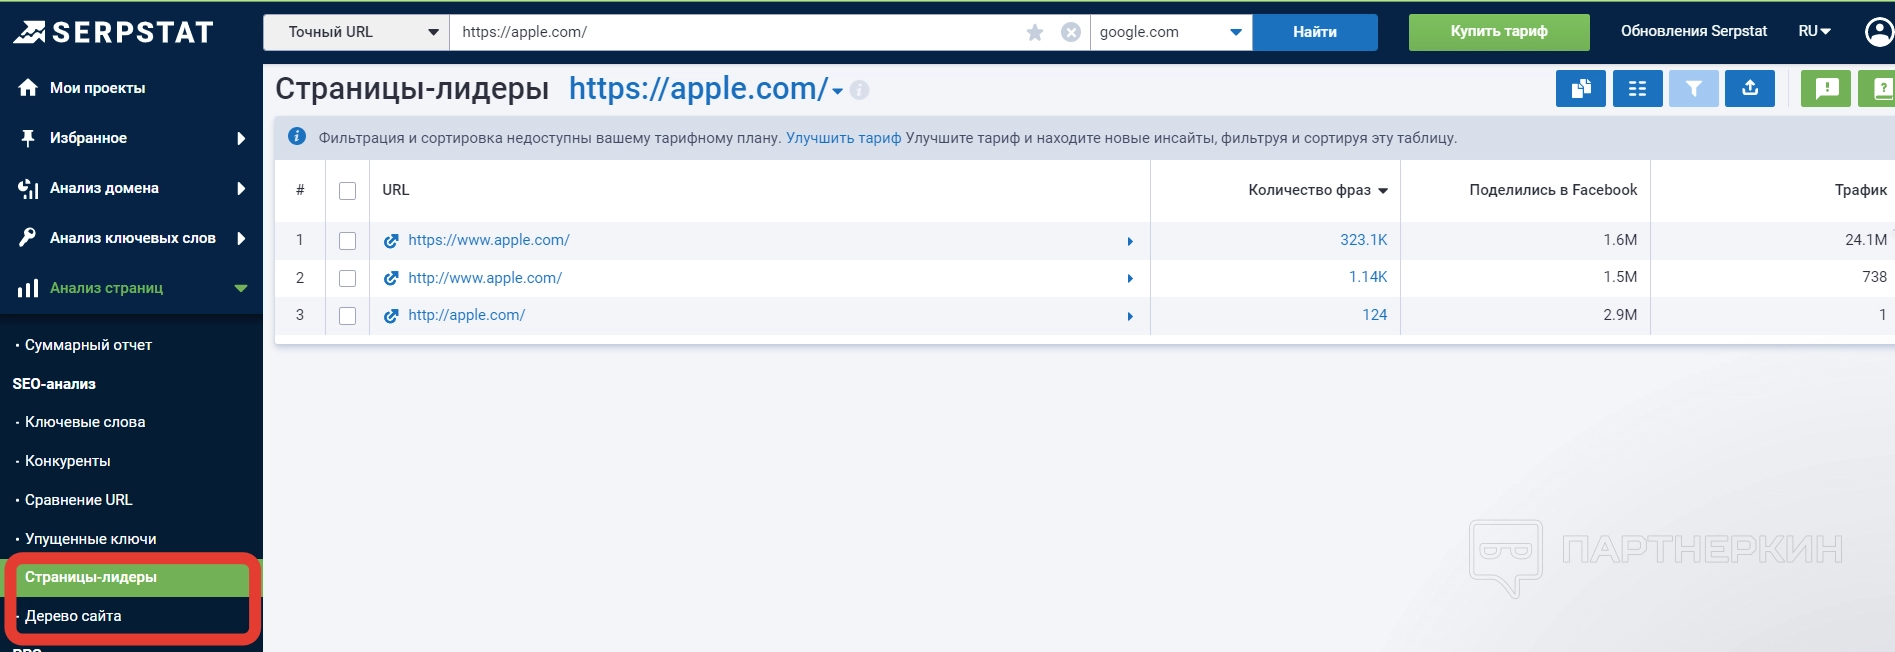Click the 2.9M Facebook shares value
The image size is (1895, 652).
(1620, 315)
